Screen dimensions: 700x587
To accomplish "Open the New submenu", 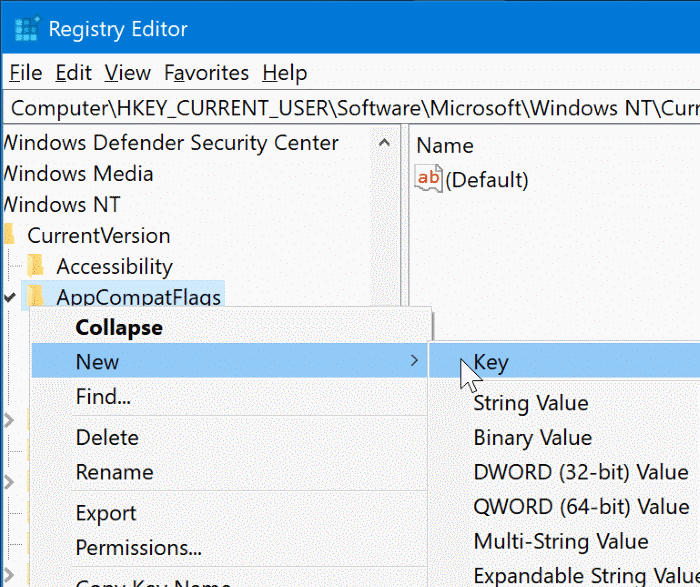I will [229, 361].
